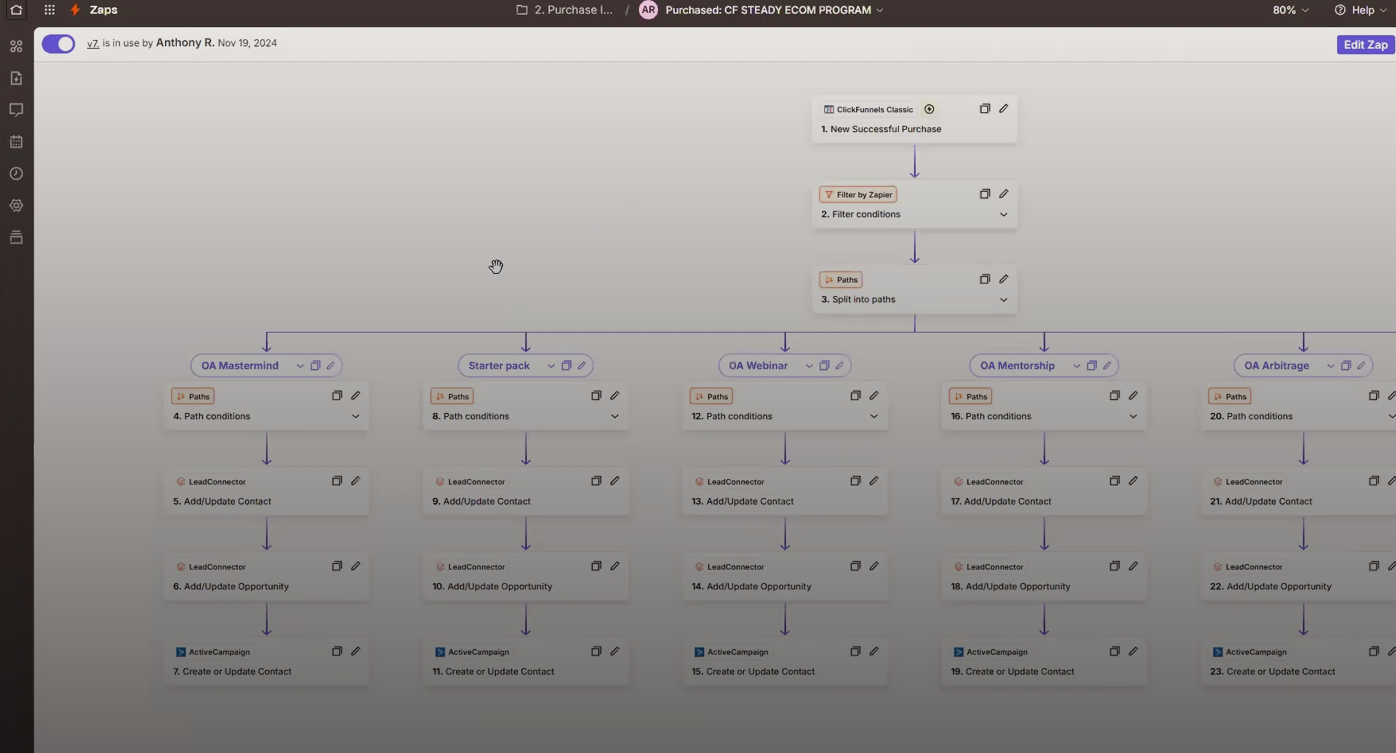
Task: Expand step 2 Filter conditions chevron
Action: (x=1003, y=214)
